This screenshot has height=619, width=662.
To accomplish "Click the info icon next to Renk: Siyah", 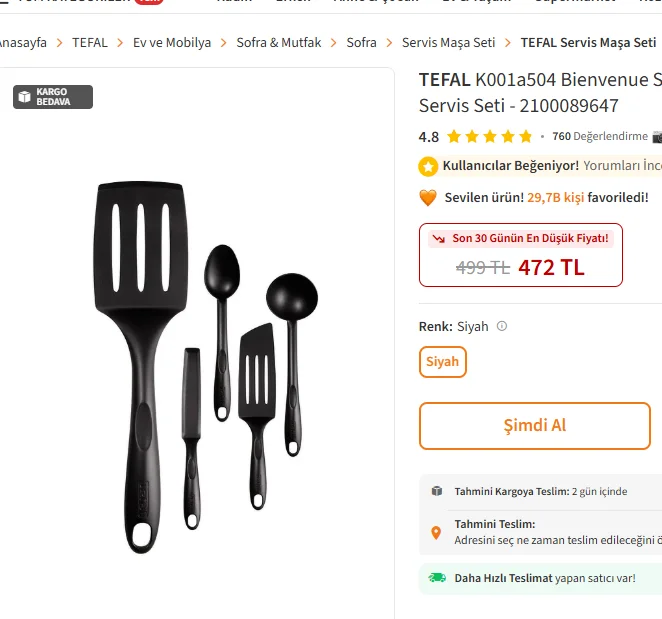I will (x=502, y=326).
